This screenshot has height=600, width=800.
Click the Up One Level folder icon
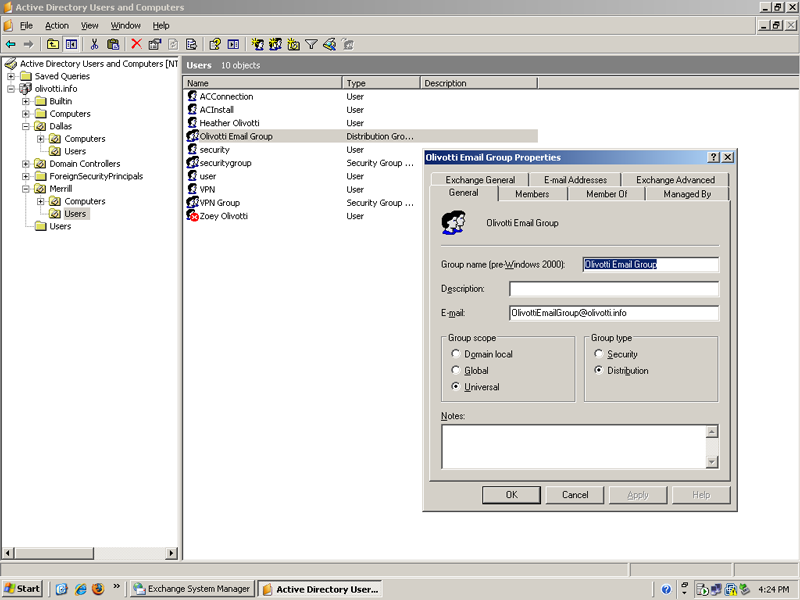pyautogui.click(x=53, y=44)
